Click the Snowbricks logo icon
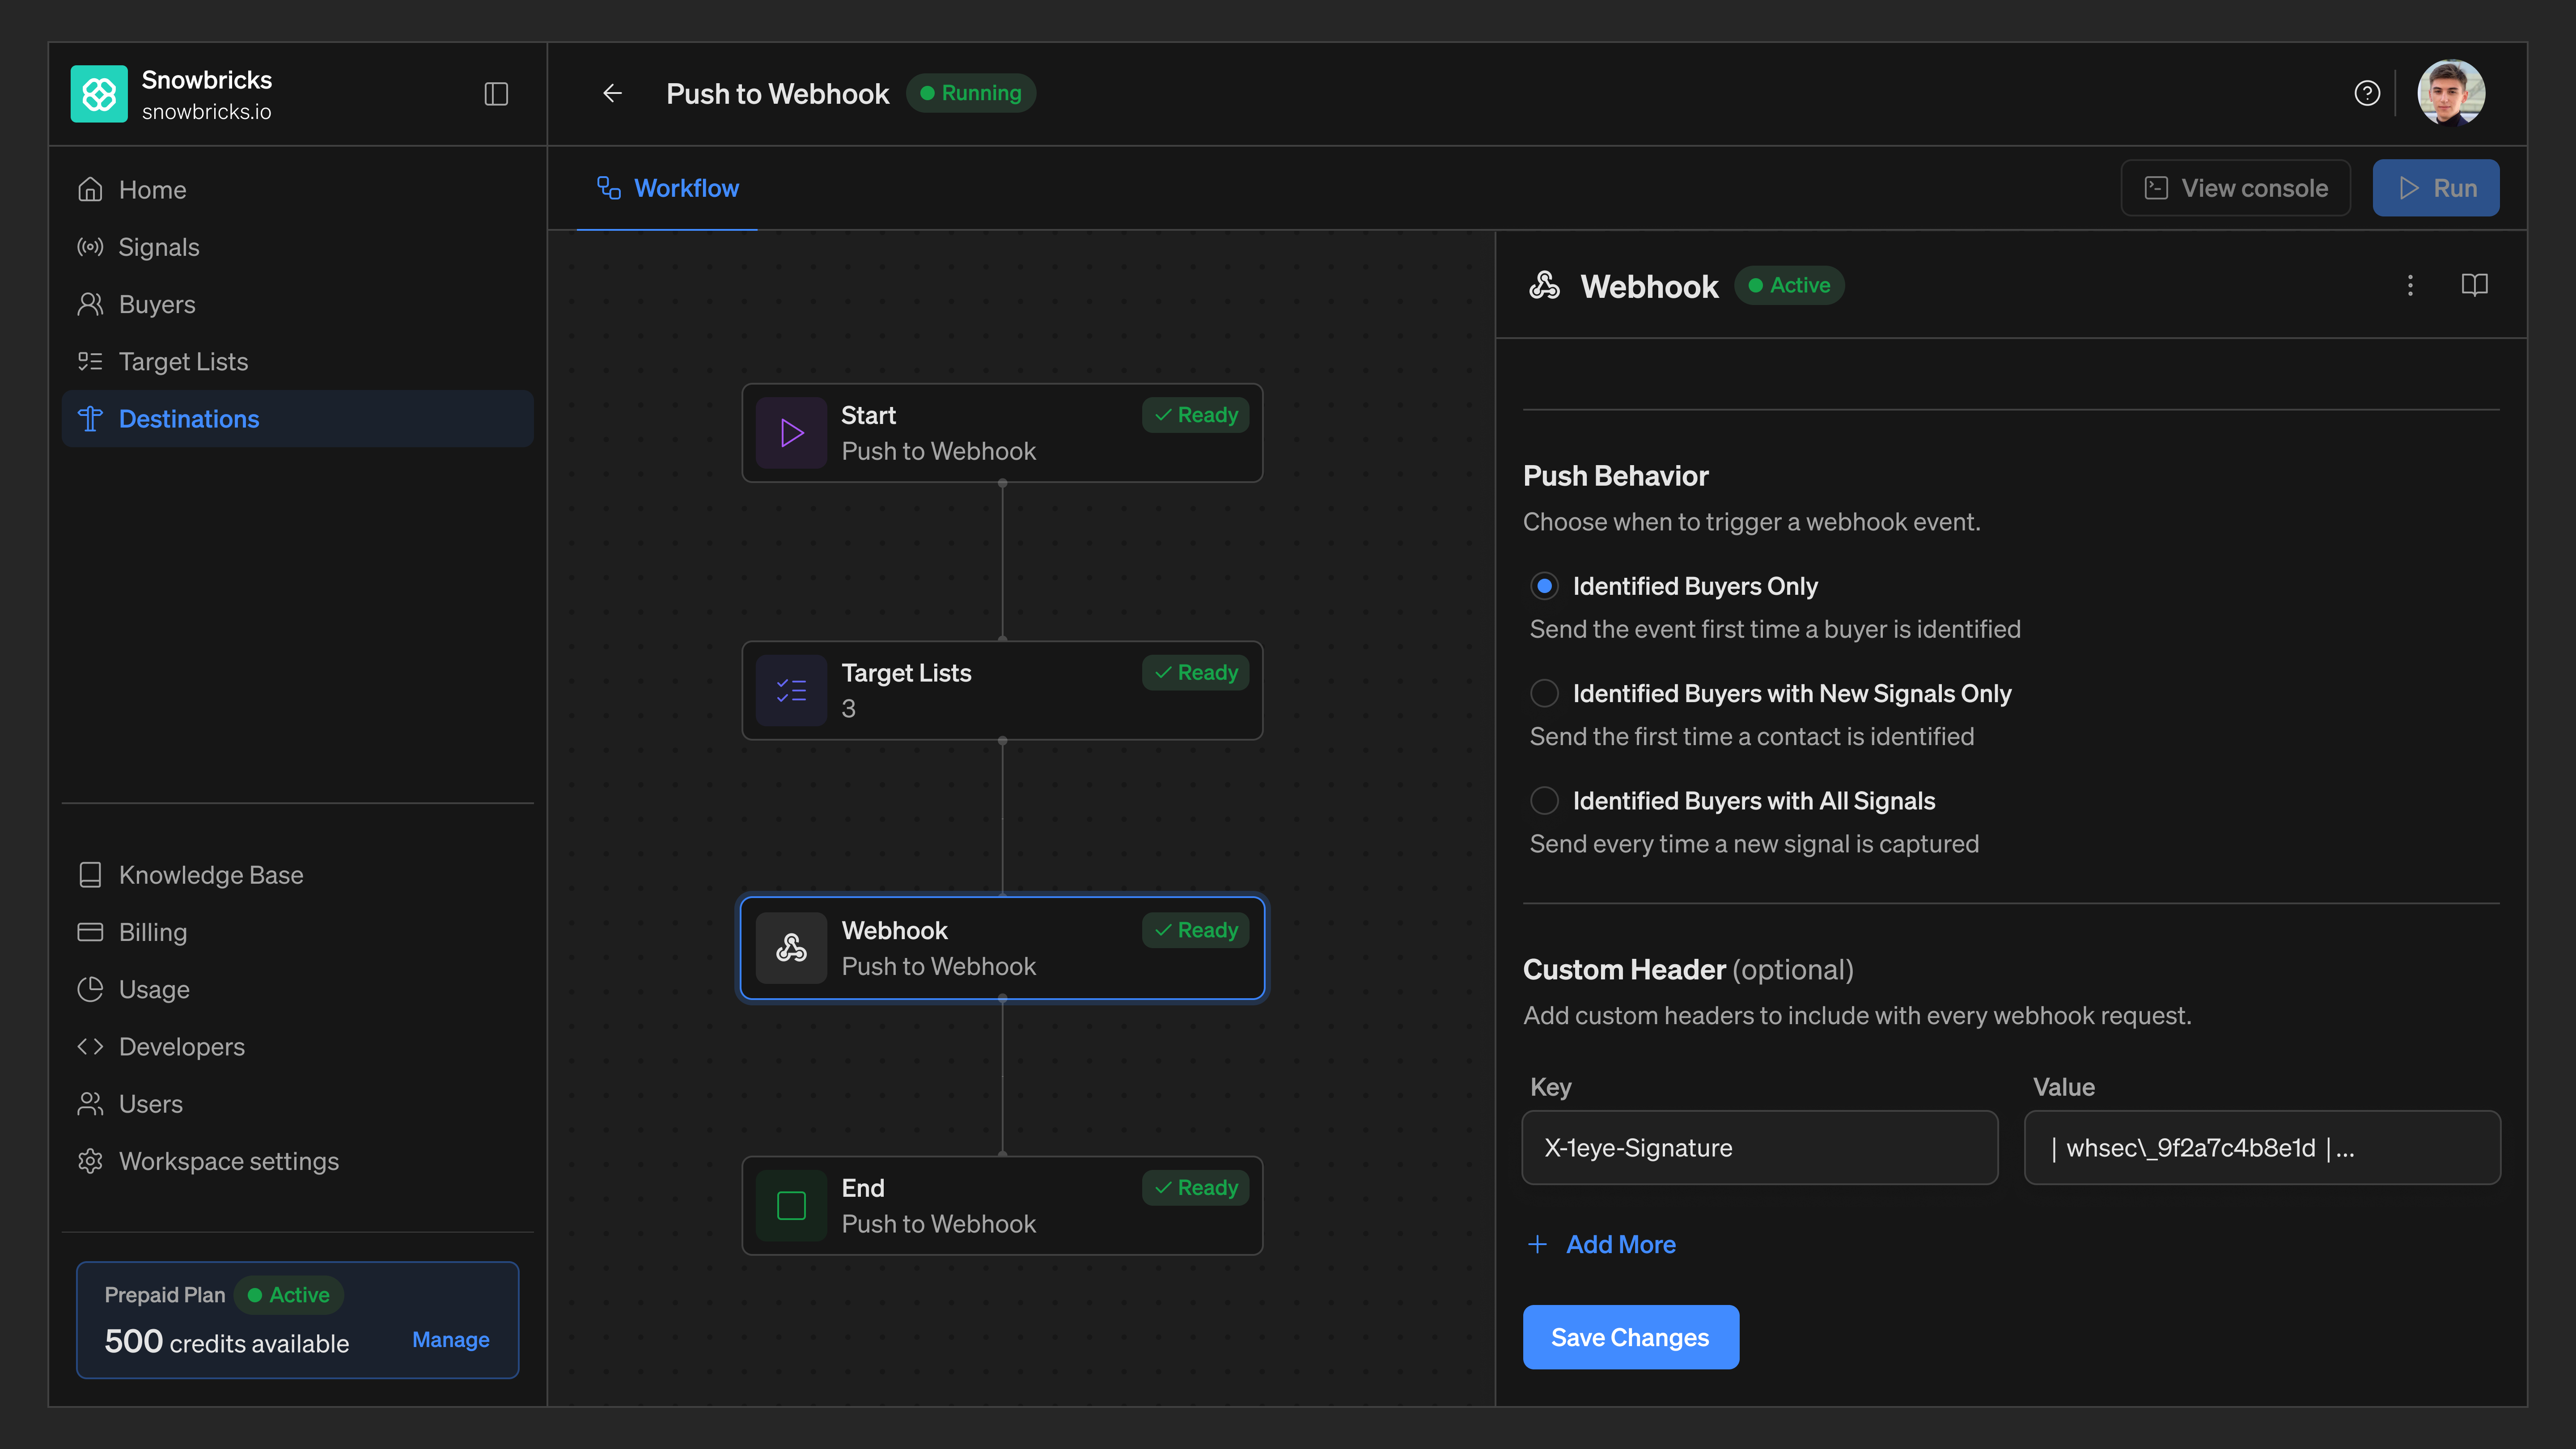Screen dimensions: 2576x1449 [x=99, y=94]
